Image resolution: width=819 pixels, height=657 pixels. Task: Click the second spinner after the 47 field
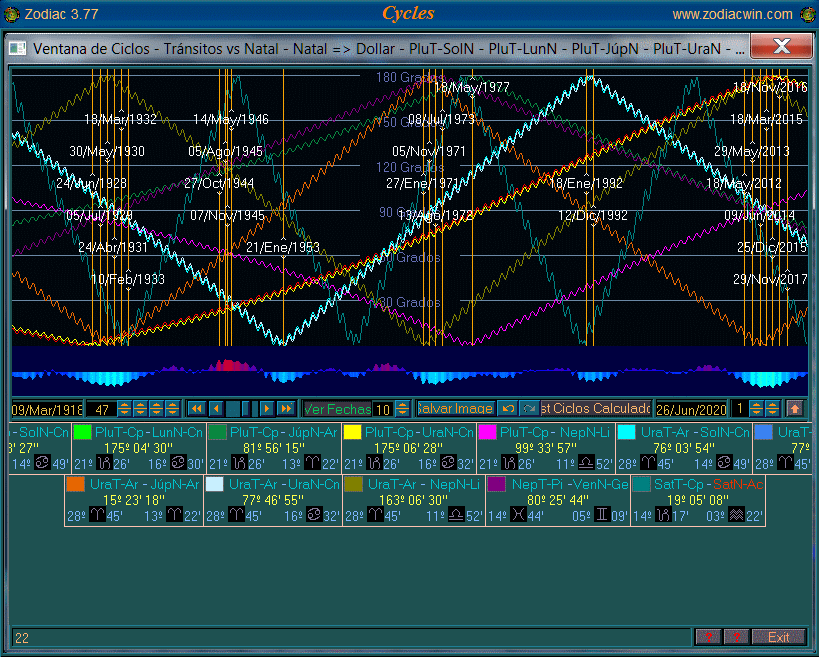coord(140,409)
